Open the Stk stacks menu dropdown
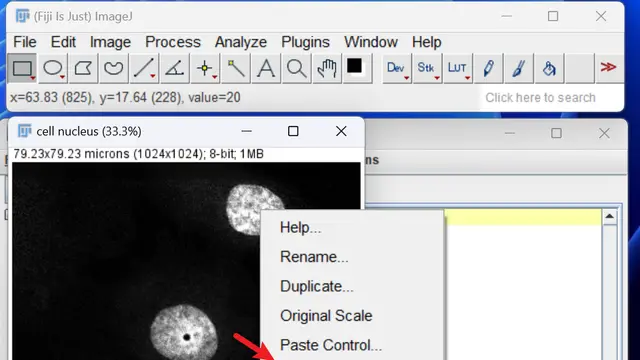Screen dimensions: 640x360 (427, 68)
